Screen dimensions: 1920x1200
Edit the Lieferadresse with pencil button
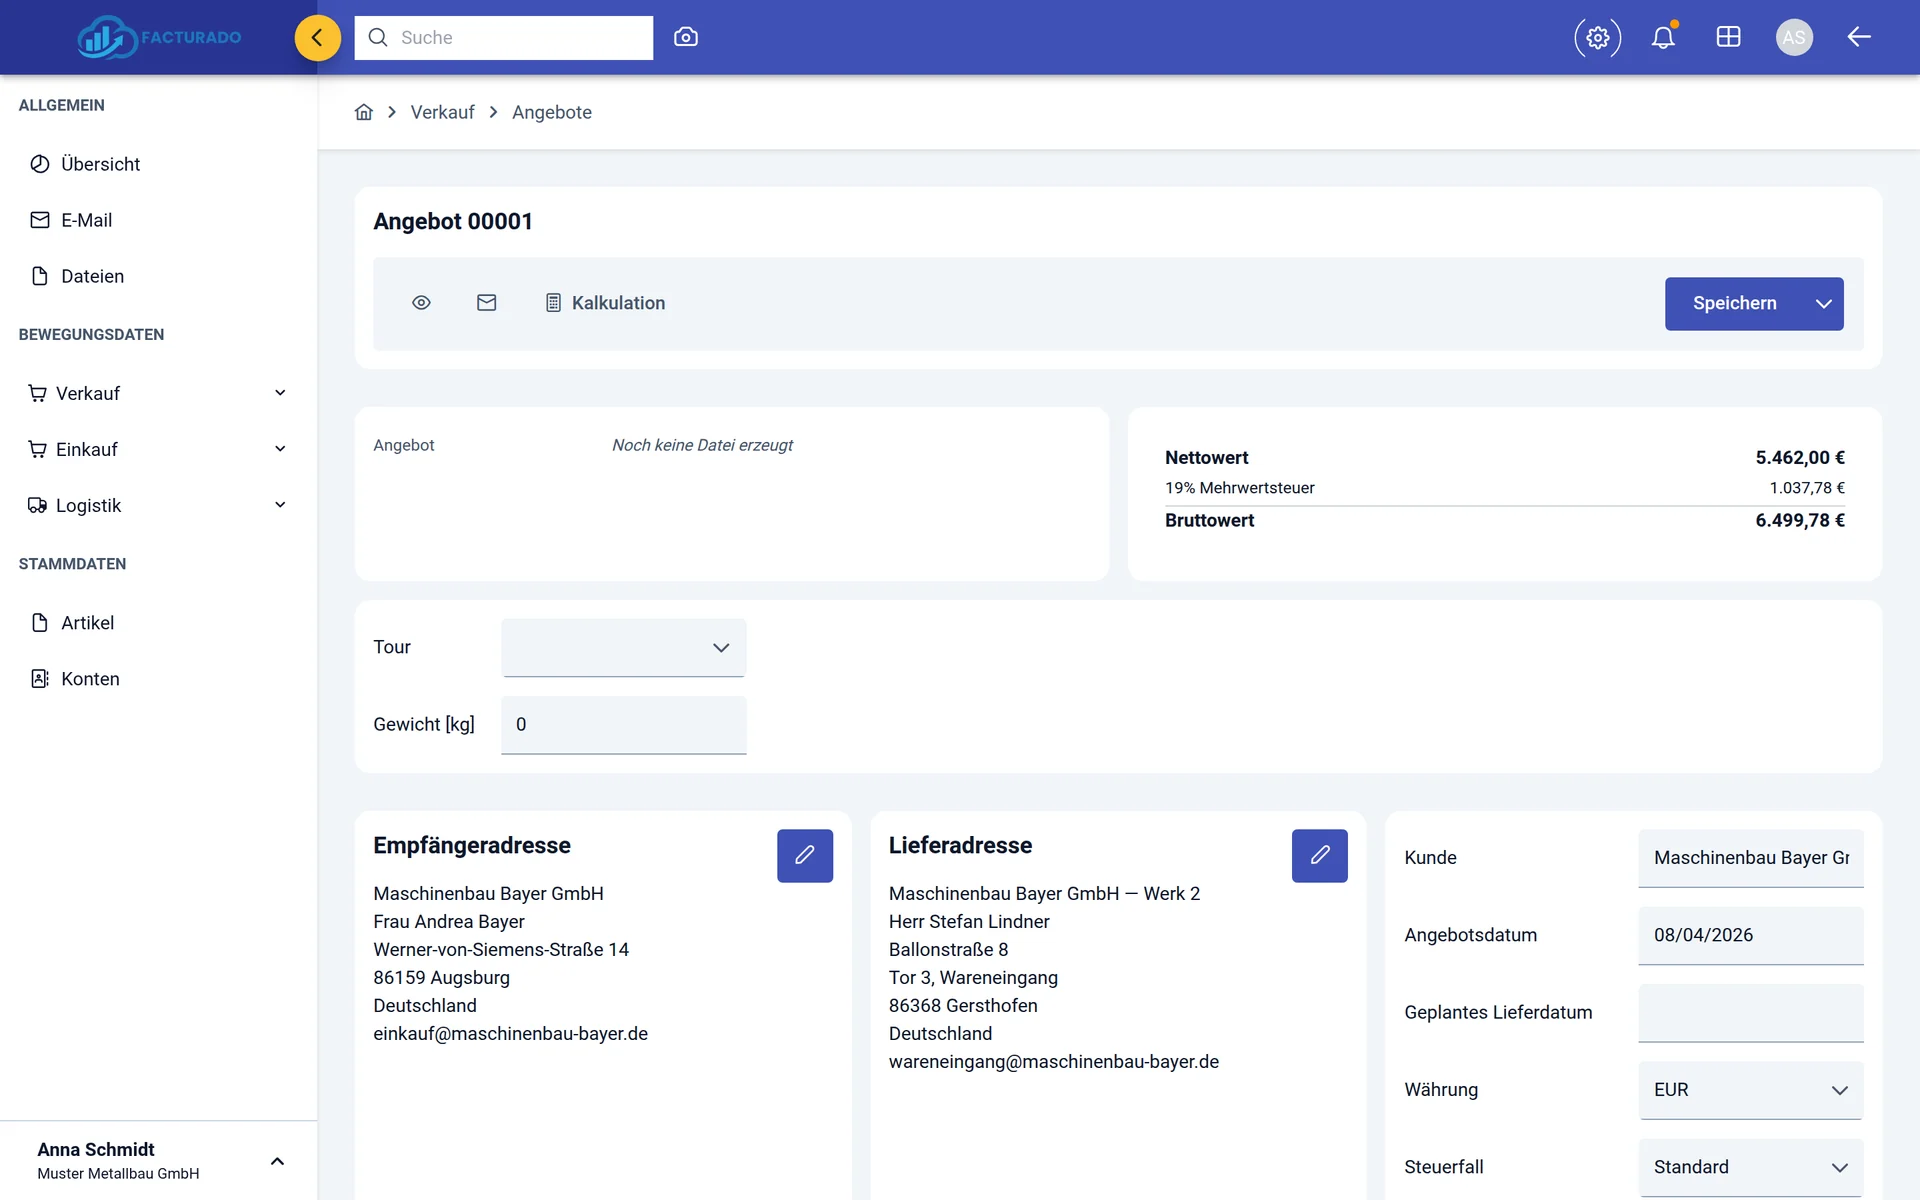click(x=1320, y=856)
